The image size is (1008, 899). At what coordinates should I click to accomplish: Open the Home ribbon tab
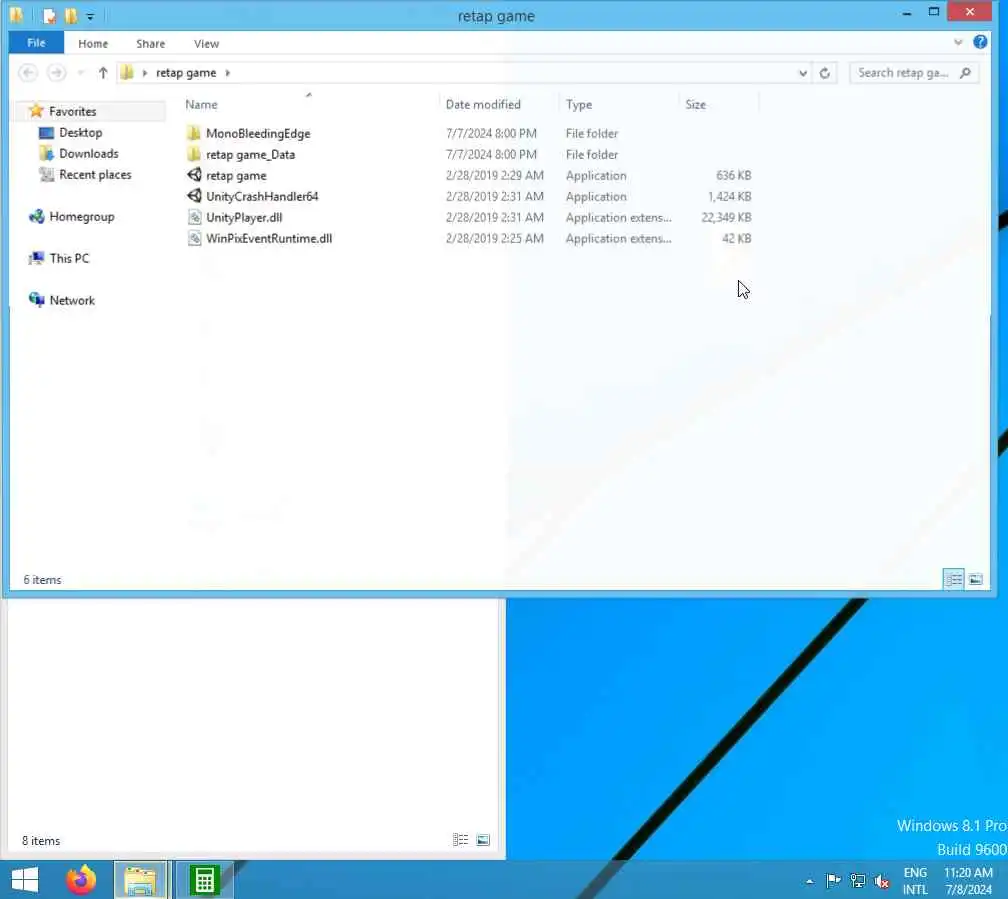(93, 43)
